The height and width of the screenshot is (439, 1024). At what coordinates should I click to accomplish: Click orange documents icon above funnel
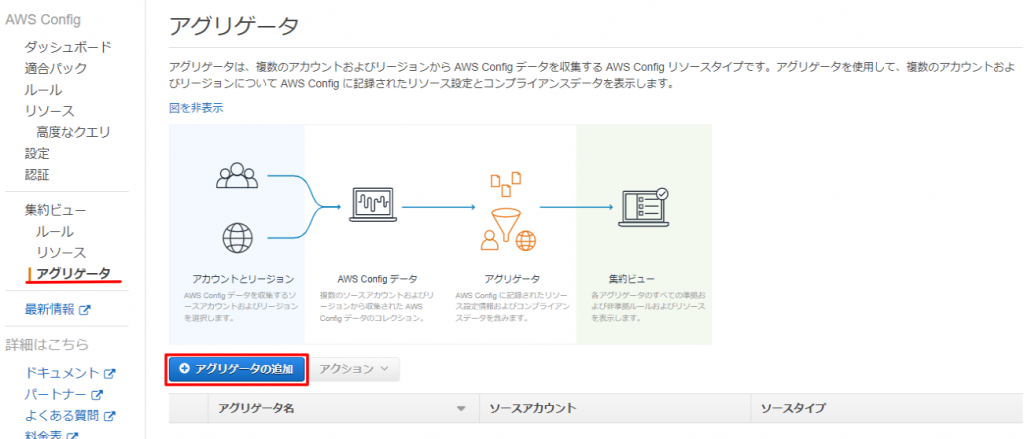(505, 184)
